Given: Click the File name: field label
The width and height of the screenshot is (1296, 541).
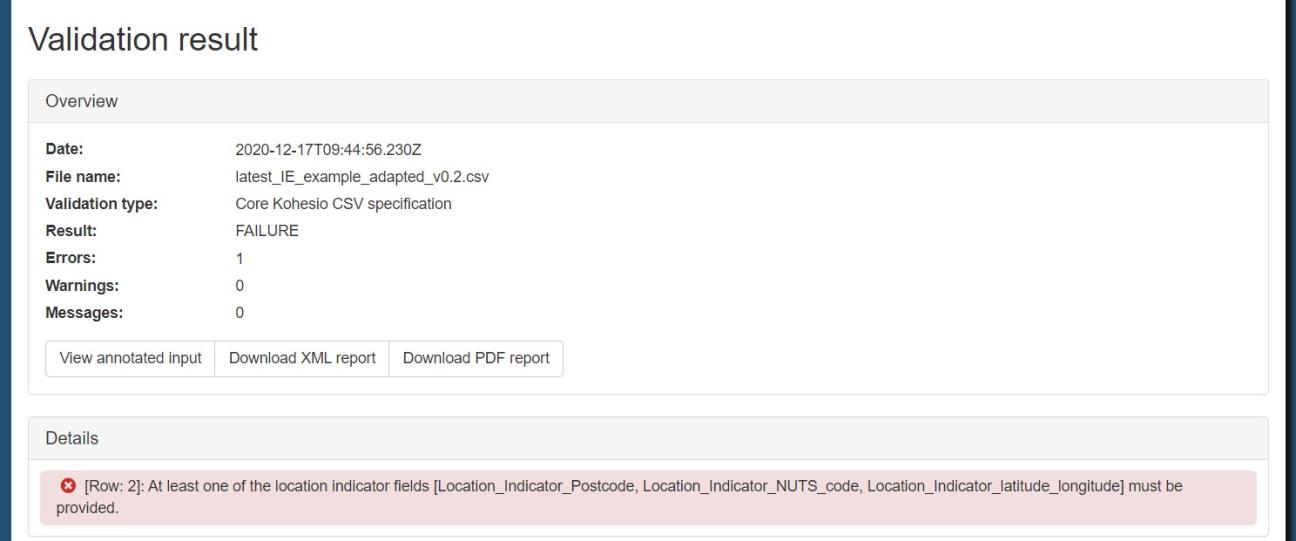Looking at the screenshot, I should 83,177.
